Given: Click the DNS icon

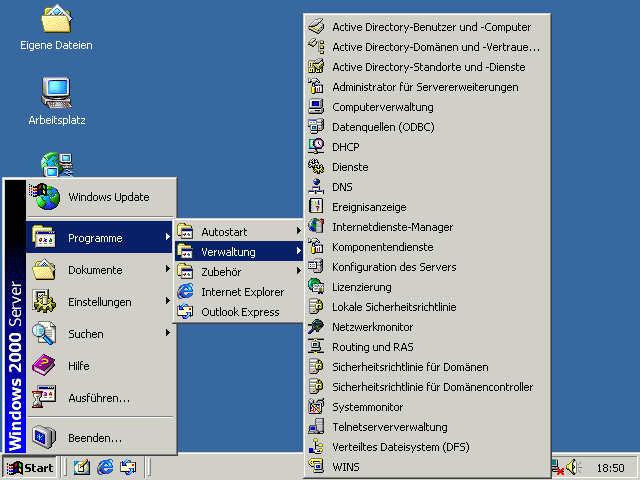Looking at the screenshot, I should click(316, 187).
